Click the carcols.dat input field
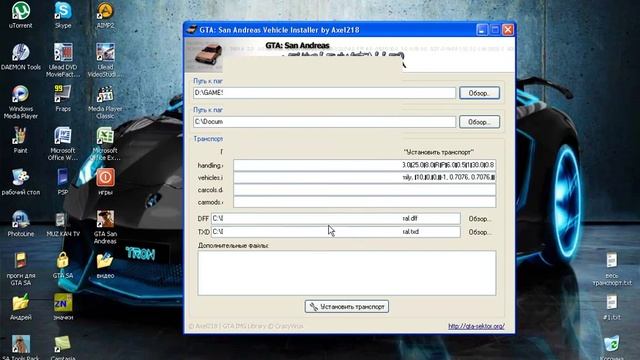This screenshot has height=360, width=640. 364,189
